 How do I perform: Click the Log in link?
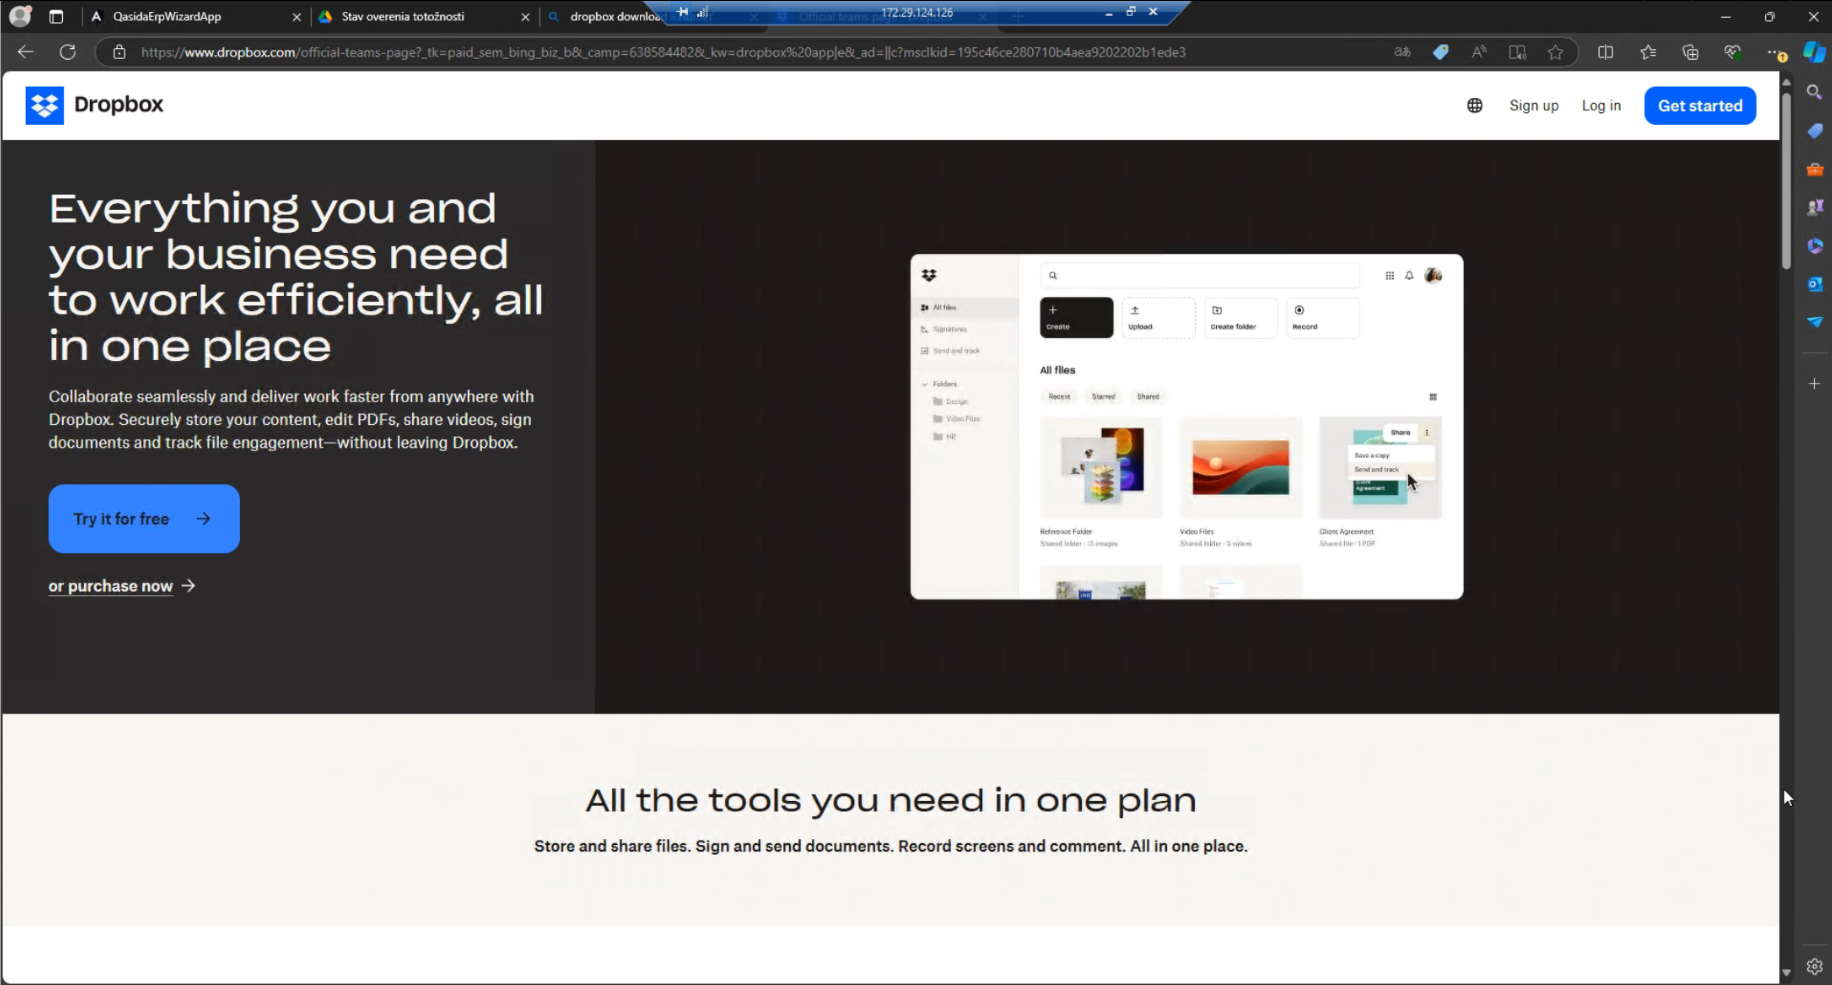(x=1601, y=106)
